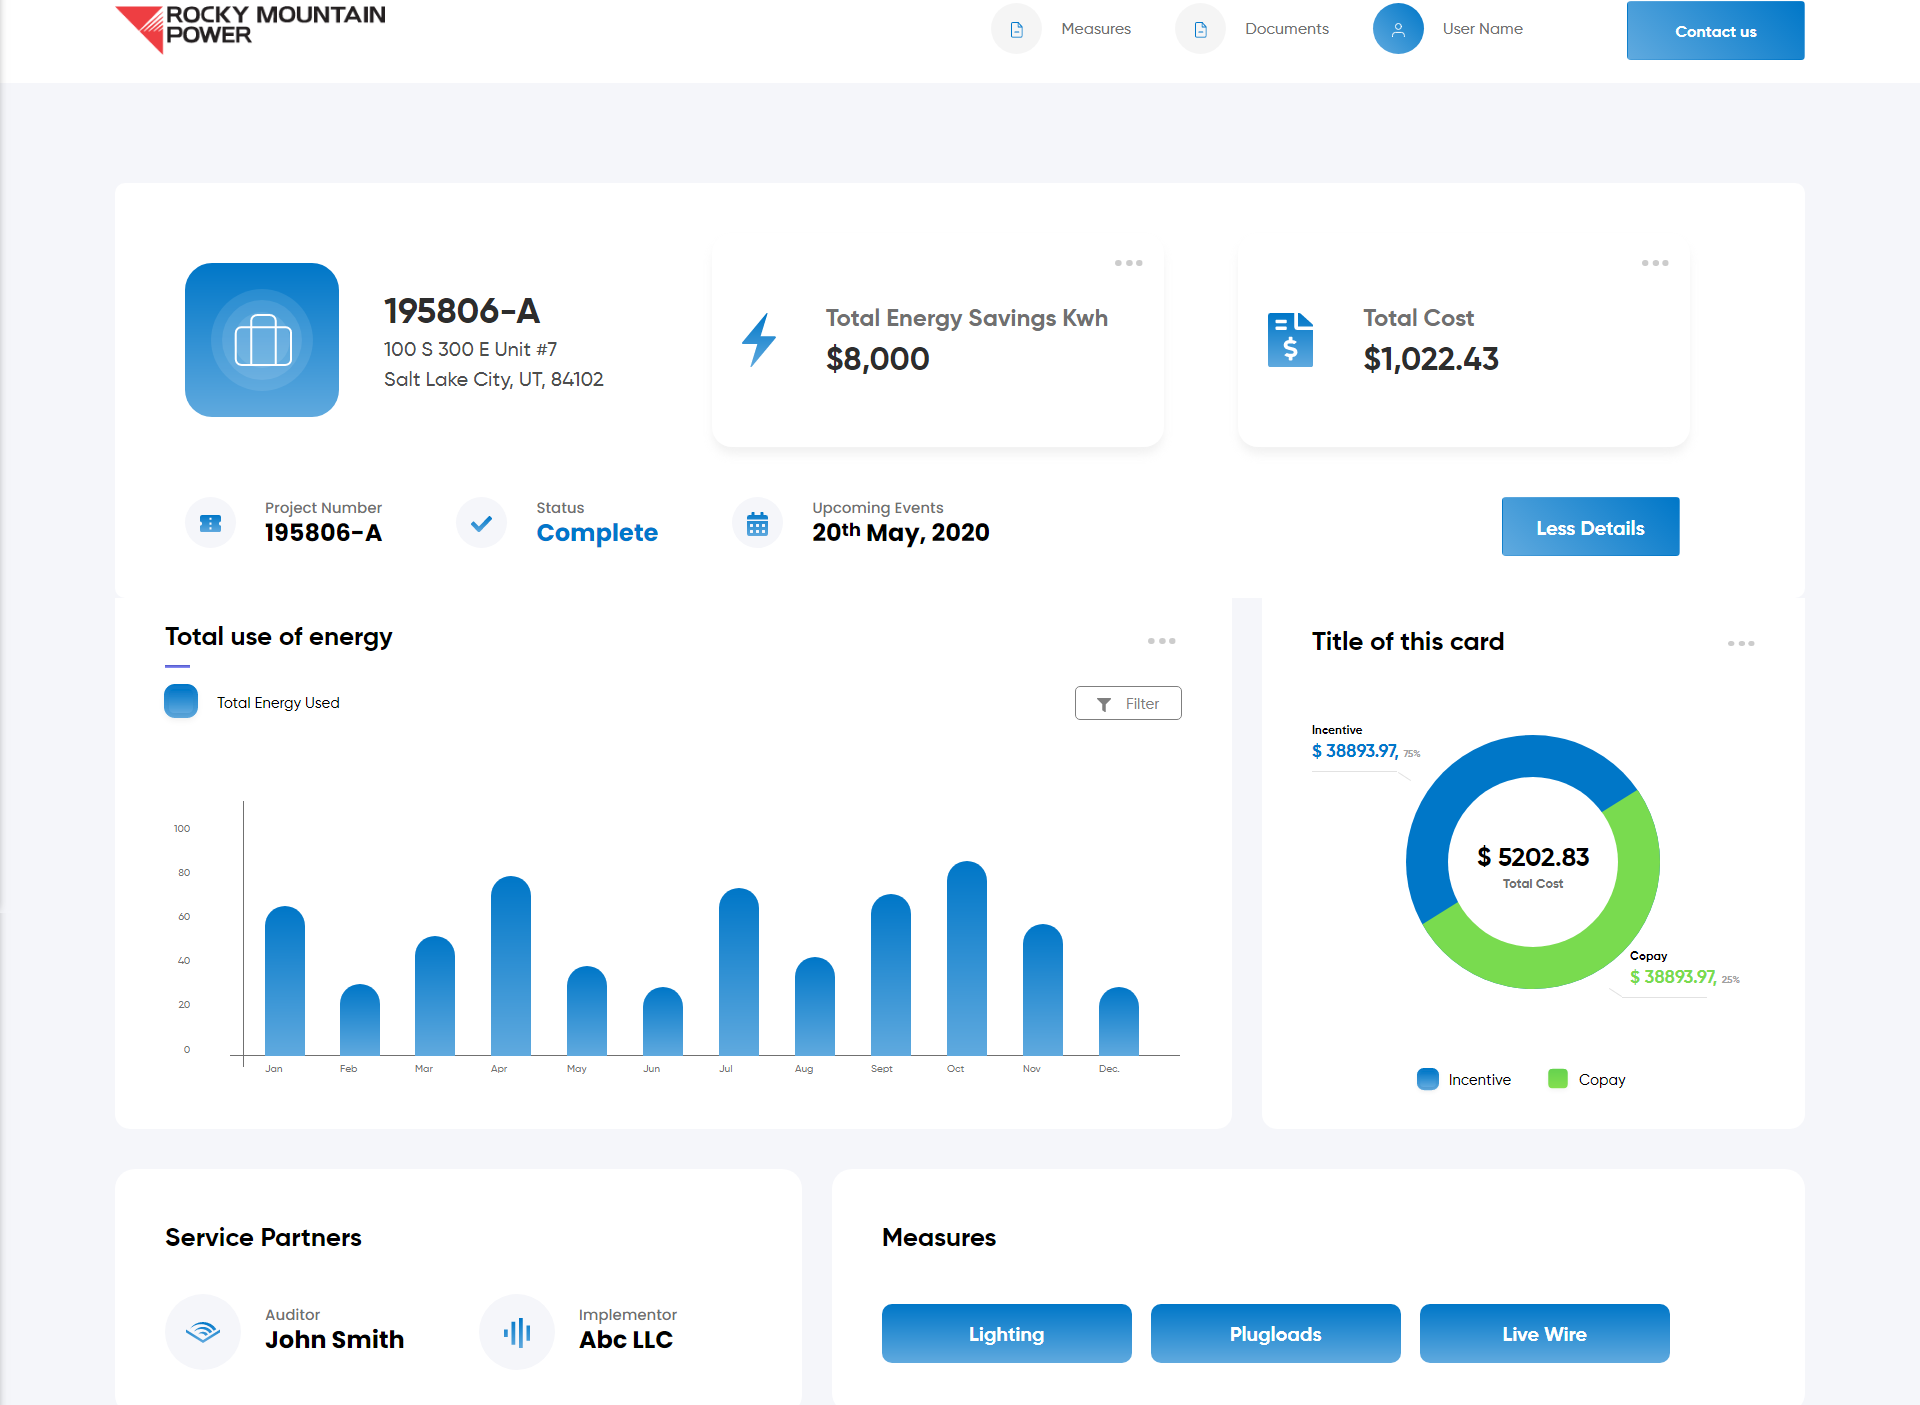Screen dimensions: 1920x1405
Task: Click the $1,022.43 total cost value
Action: click(1431, 358)
